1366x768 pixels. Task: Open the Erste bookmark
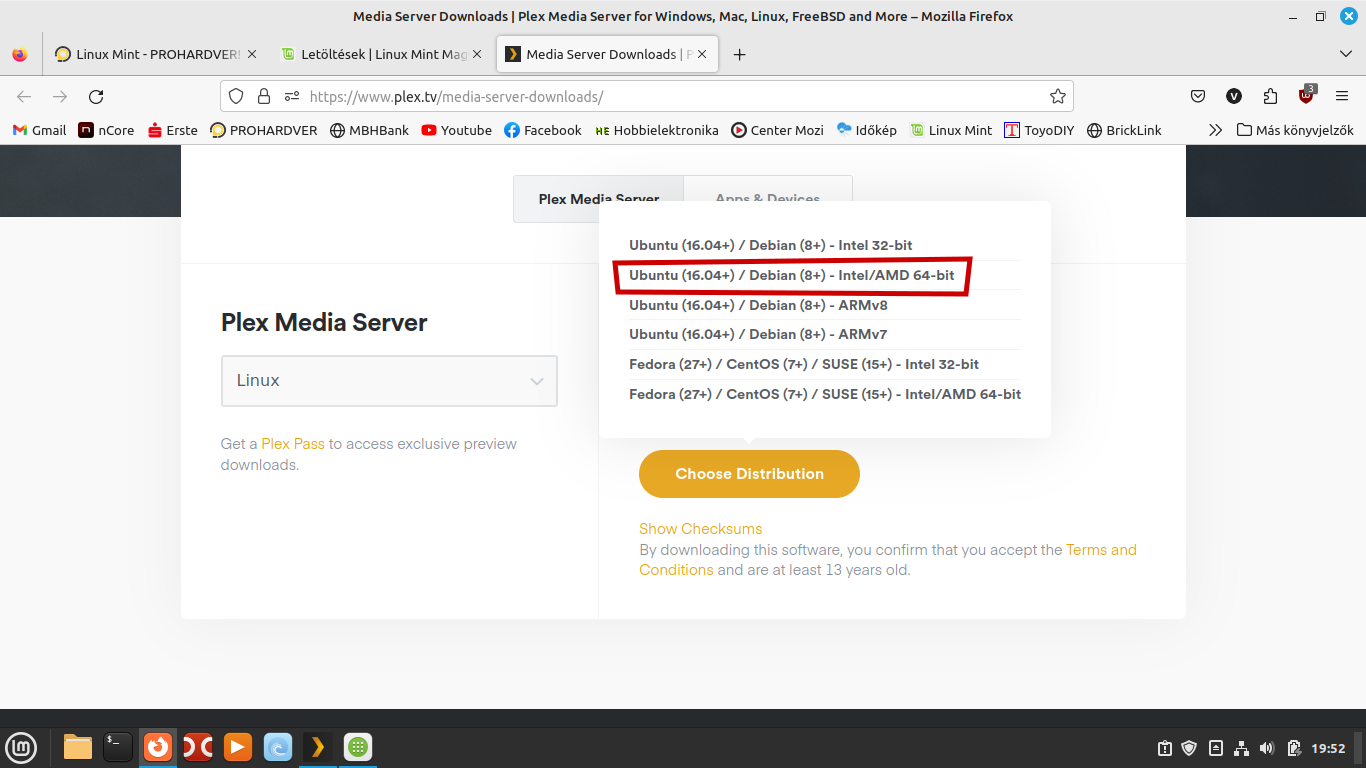point(172,130)
